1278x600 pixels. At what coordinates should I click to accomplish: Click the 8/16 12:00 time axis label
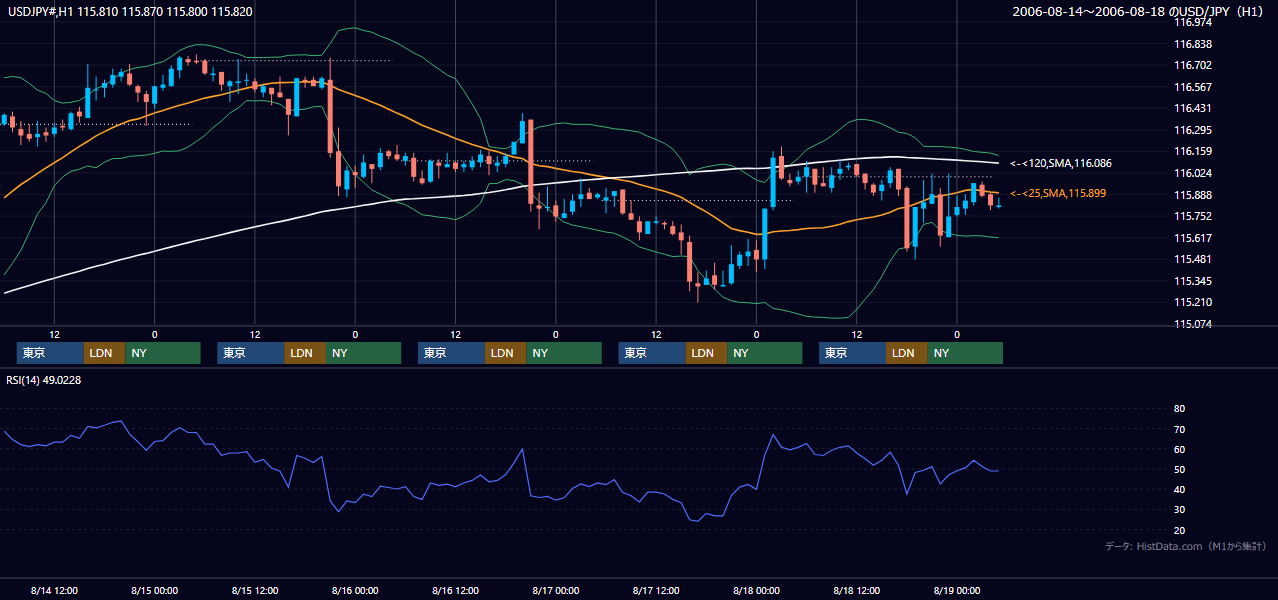[x=455, y=590]
